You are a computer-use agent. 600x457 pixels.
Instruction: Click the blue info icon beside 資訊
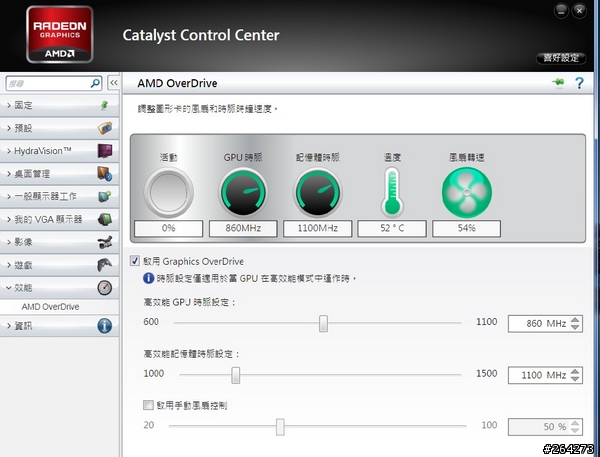pyautogui.click(x=104, y=326)
